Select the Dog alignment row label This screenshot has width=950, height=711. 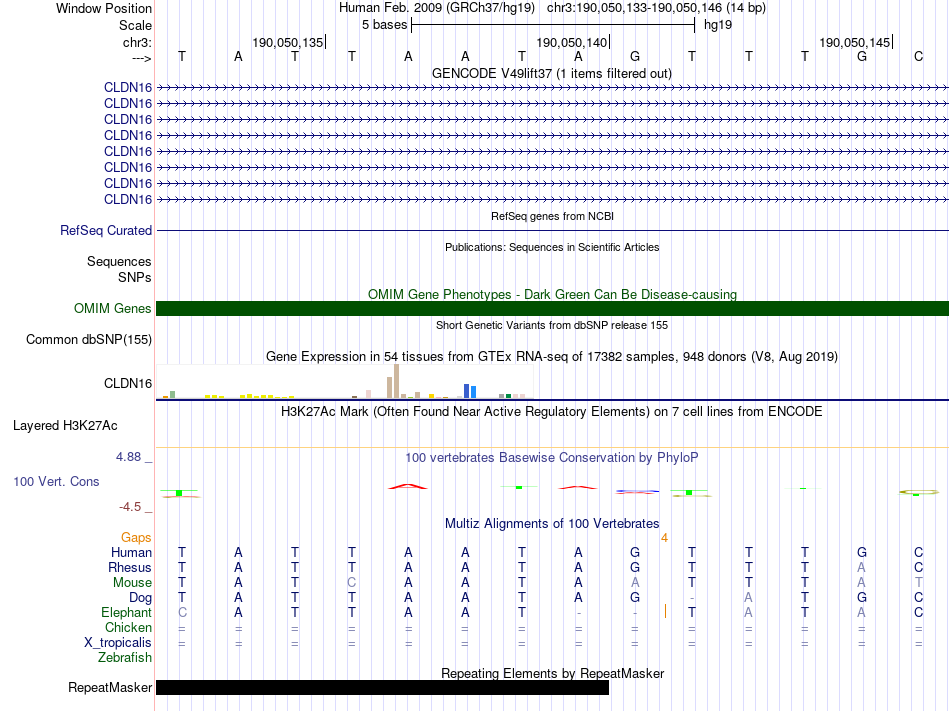tap(140, 598)
